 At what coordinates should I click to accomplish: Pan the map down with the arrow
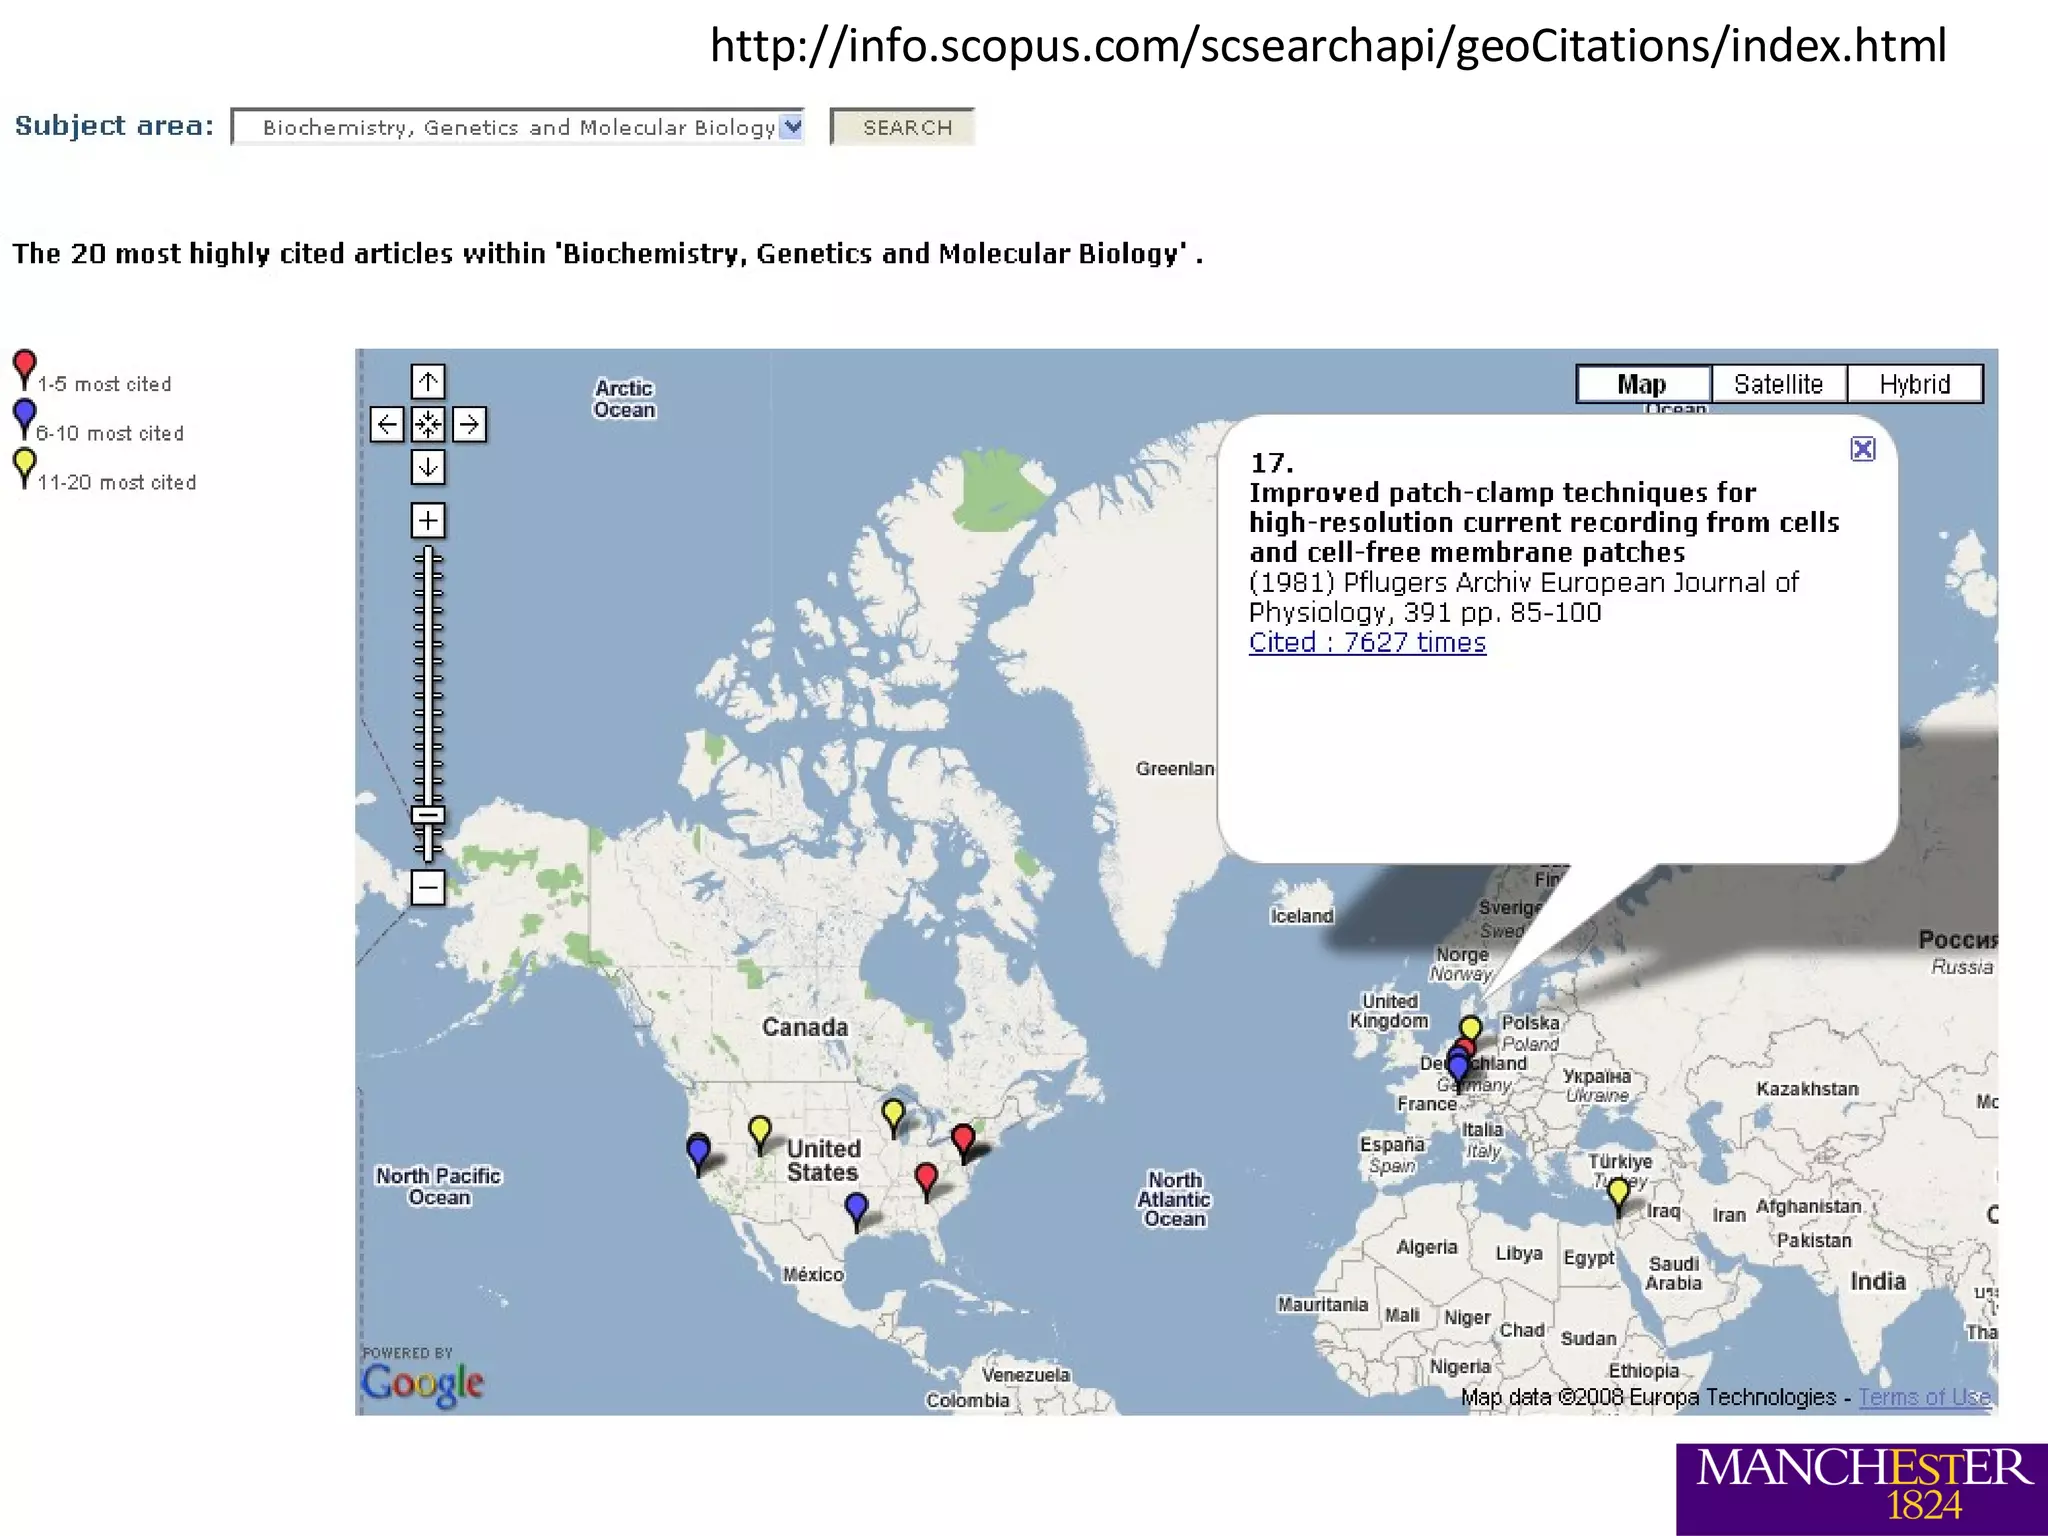point(428,466)
